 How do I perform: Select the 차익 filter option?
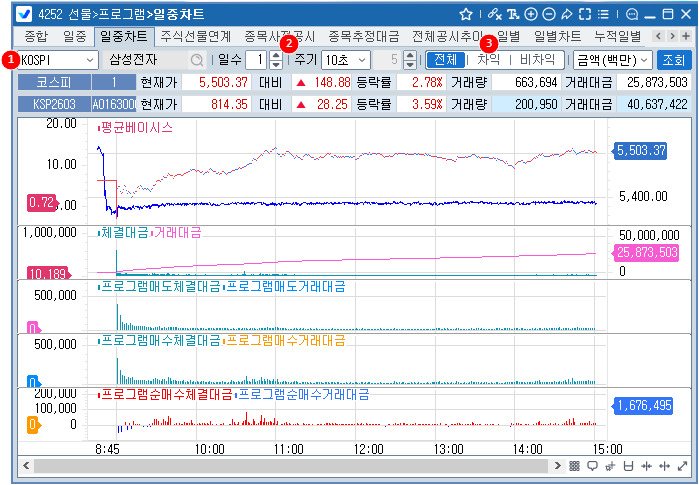pos(488,60)
